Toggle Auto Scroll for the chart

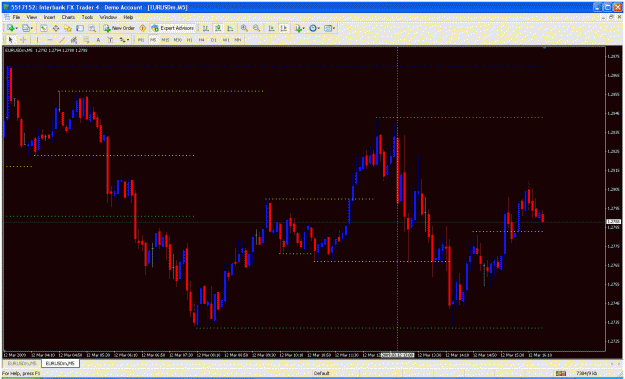[271, 28]
